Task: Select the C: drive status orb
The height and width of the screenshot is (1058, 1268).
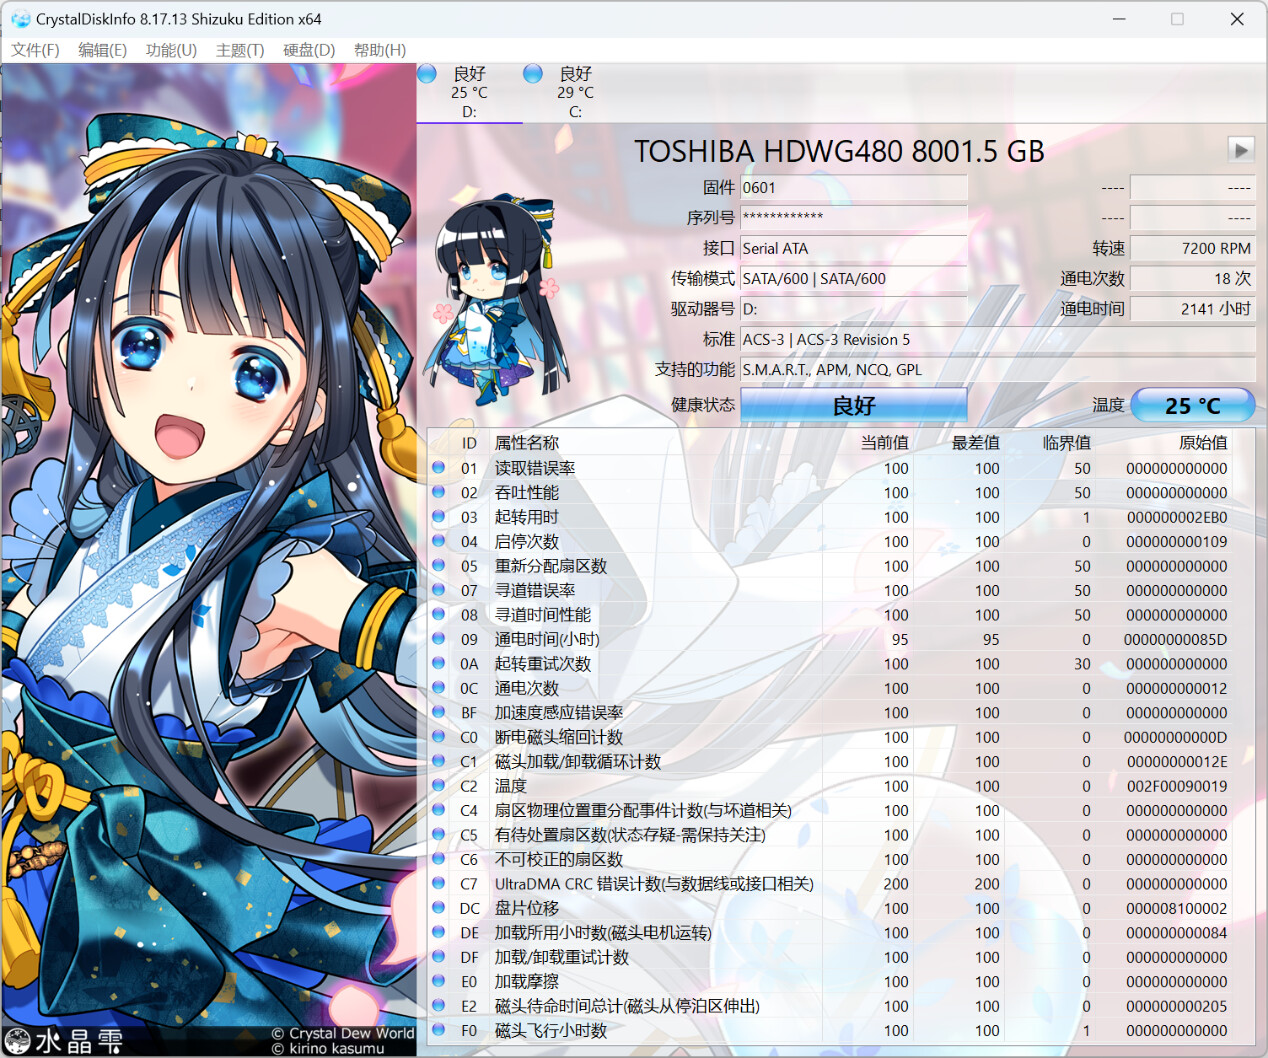Action: [x=533, y=74]
